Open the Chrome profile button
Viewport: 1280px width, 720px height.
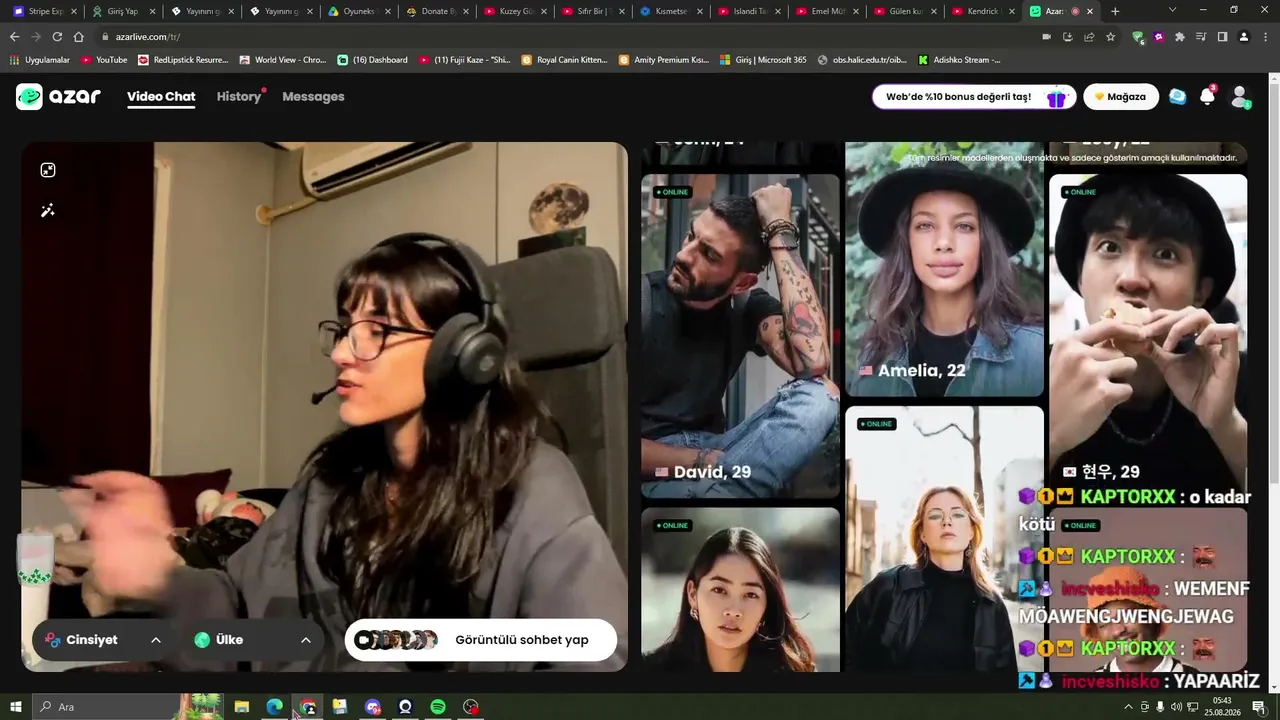pyautogui.click(x=1244, y=37)
